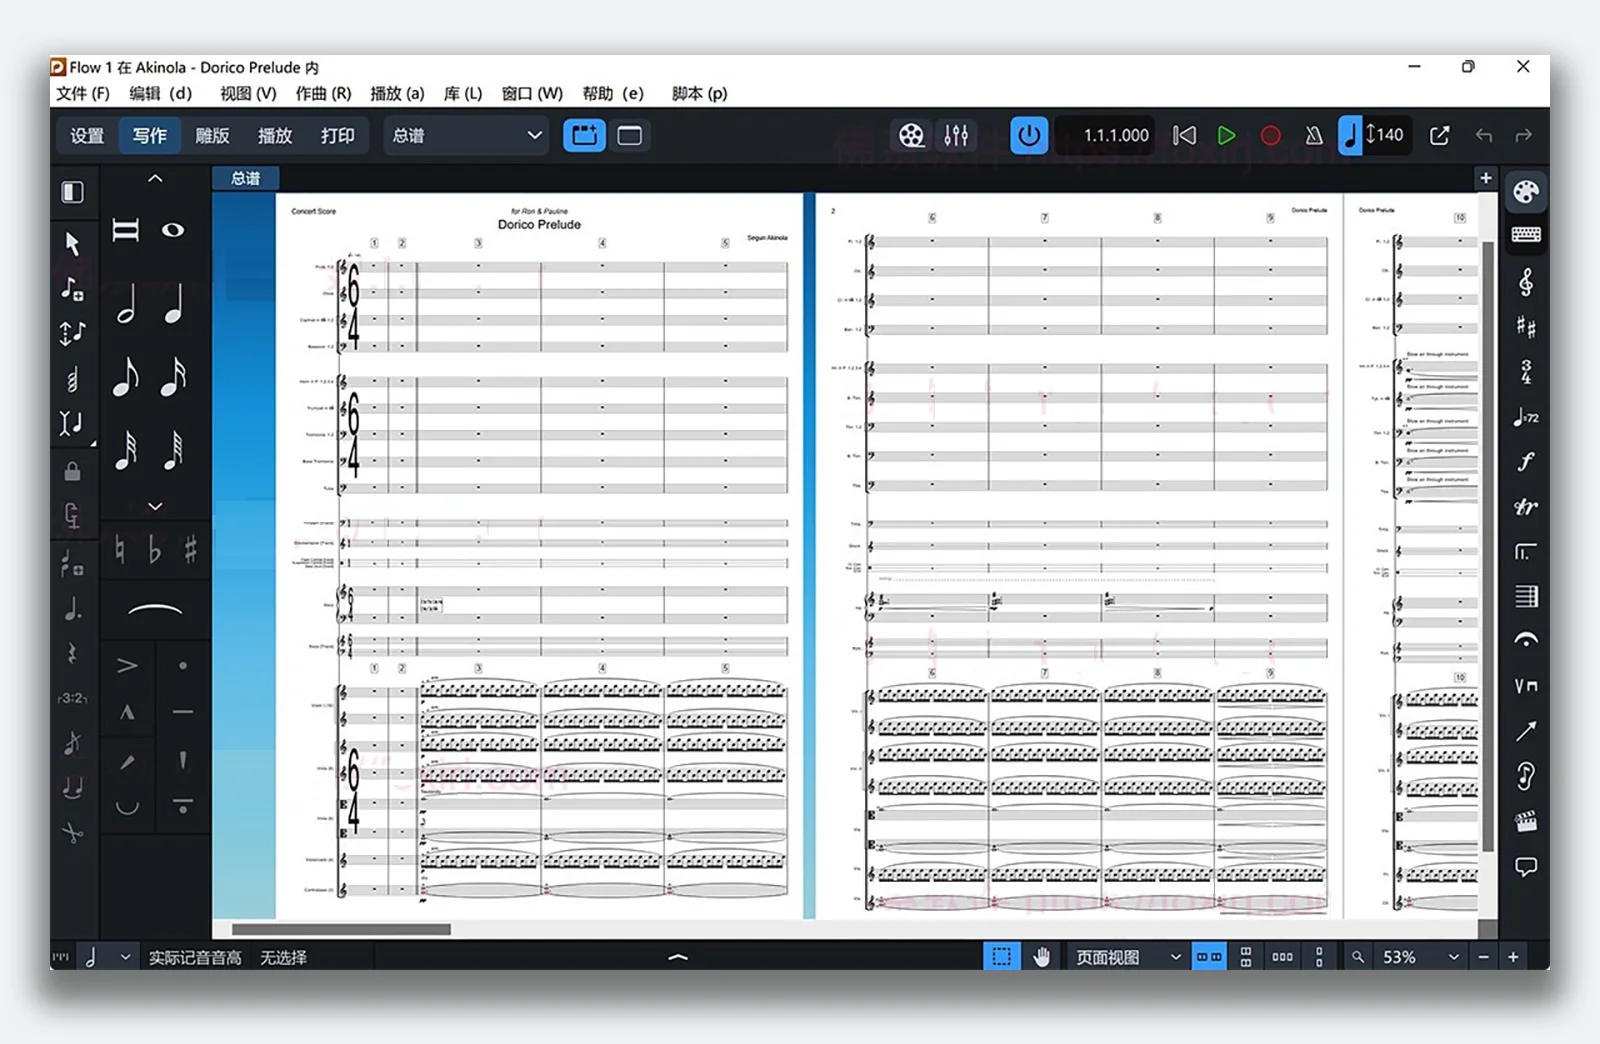Select the double whole note duration
This screenshot has height=1044, width=1600.
click(126, 230)
